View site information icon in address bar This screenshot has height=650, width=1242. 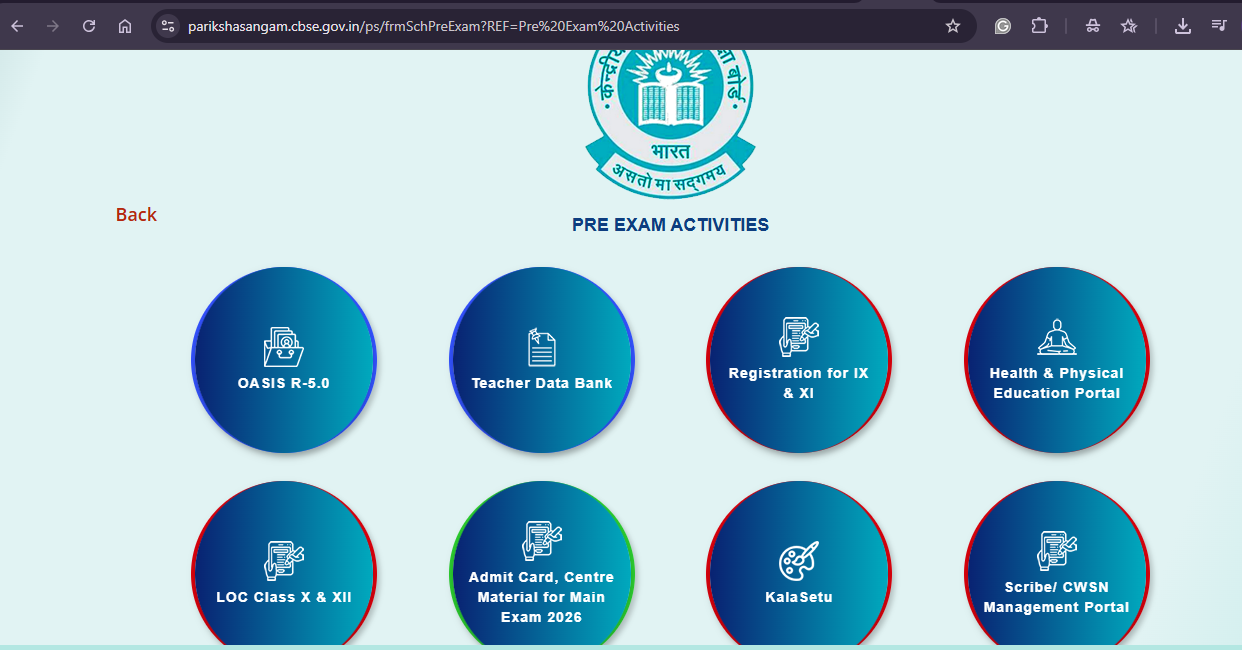(x=168, y=26)
